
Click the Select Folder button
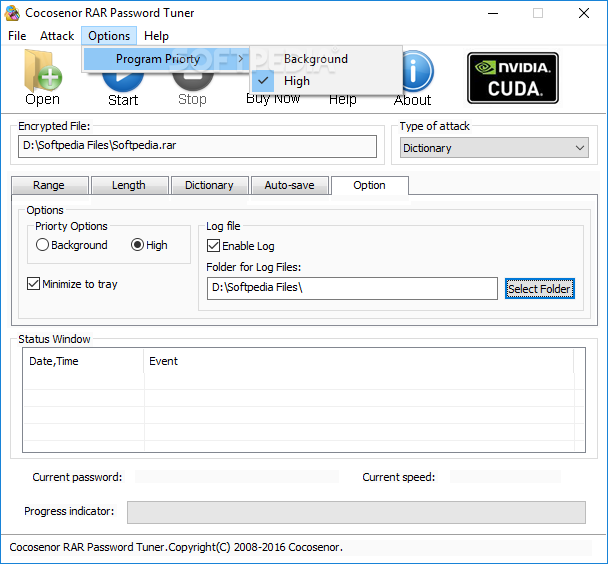tap(539, 289)
